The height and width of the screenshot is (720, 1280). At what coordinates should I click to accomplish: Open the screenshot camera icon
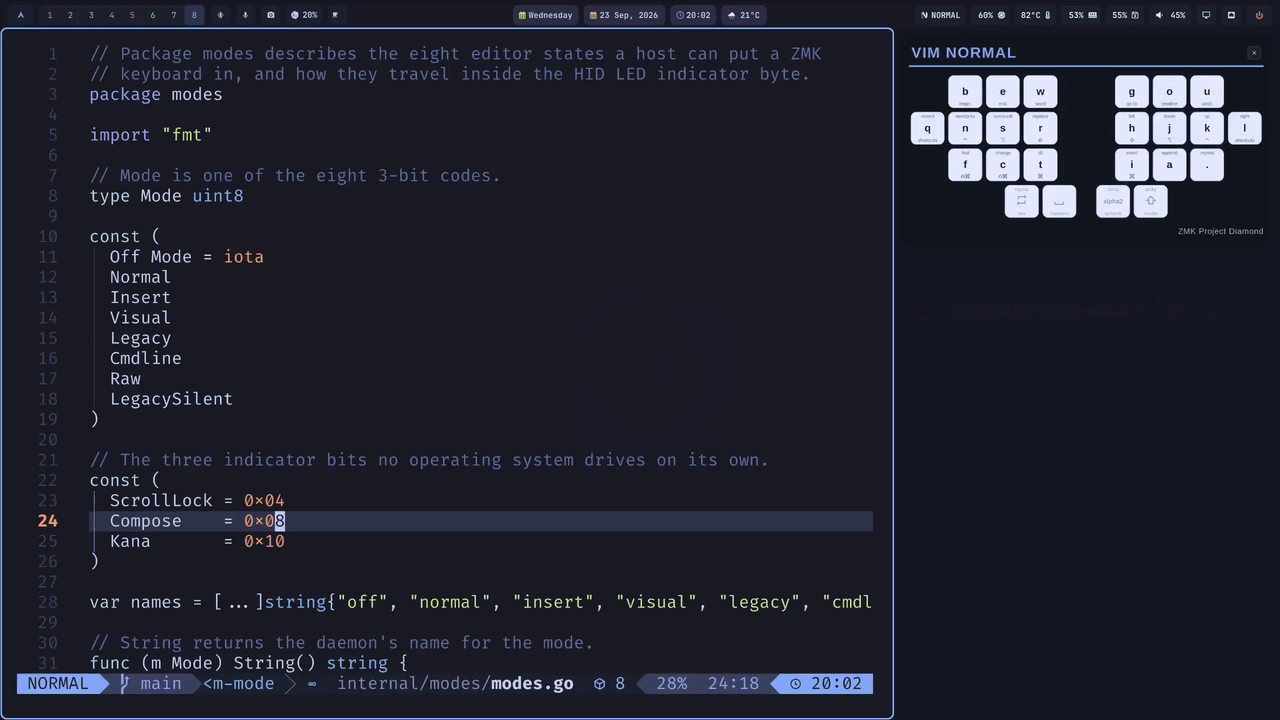tap(270, 15)
